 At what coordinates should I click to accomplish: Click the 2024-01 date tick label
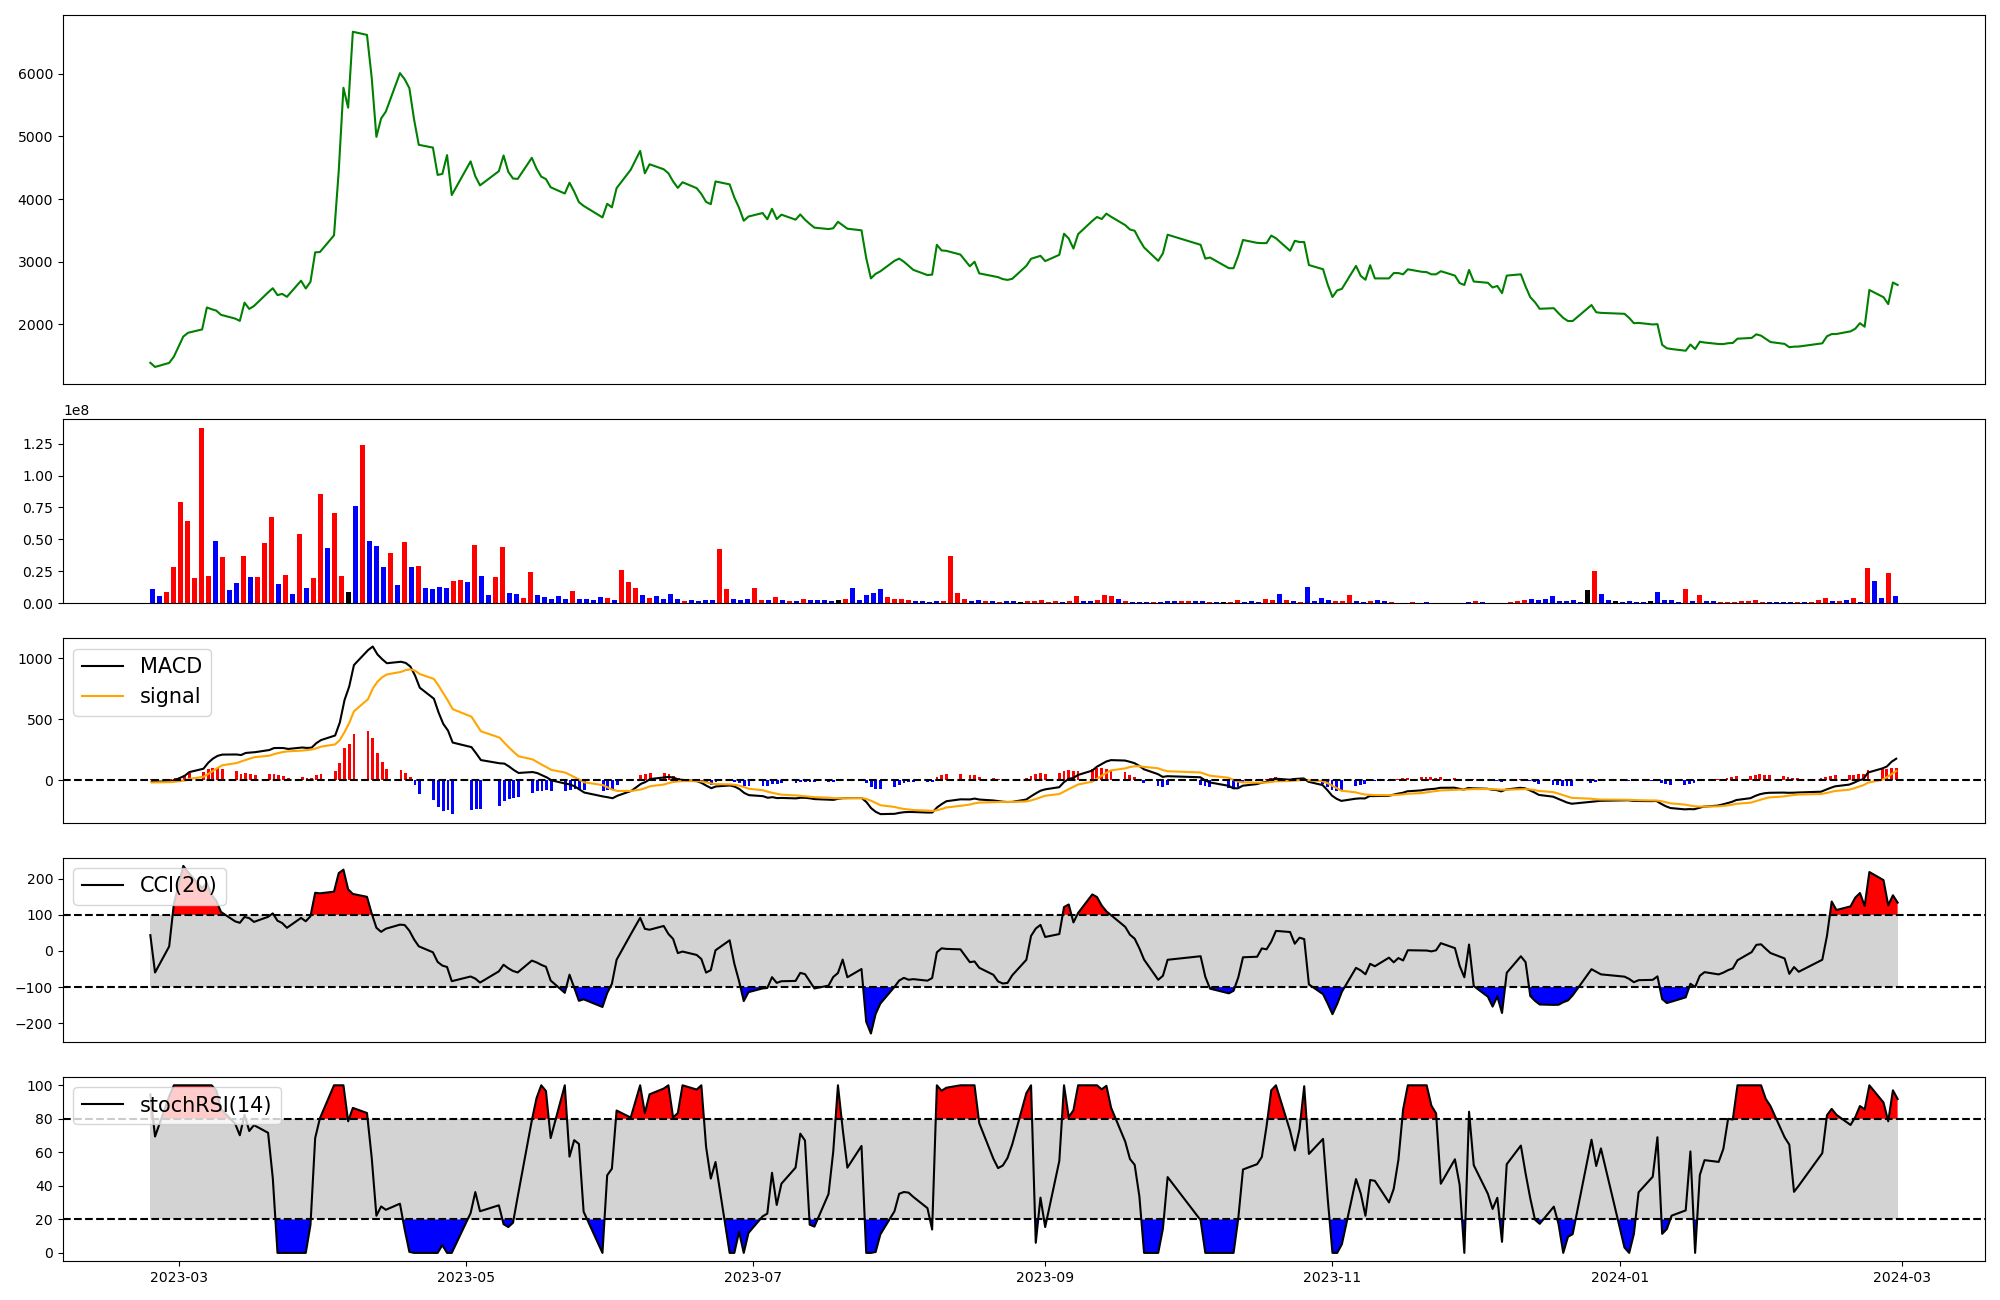(1619, 1277)
